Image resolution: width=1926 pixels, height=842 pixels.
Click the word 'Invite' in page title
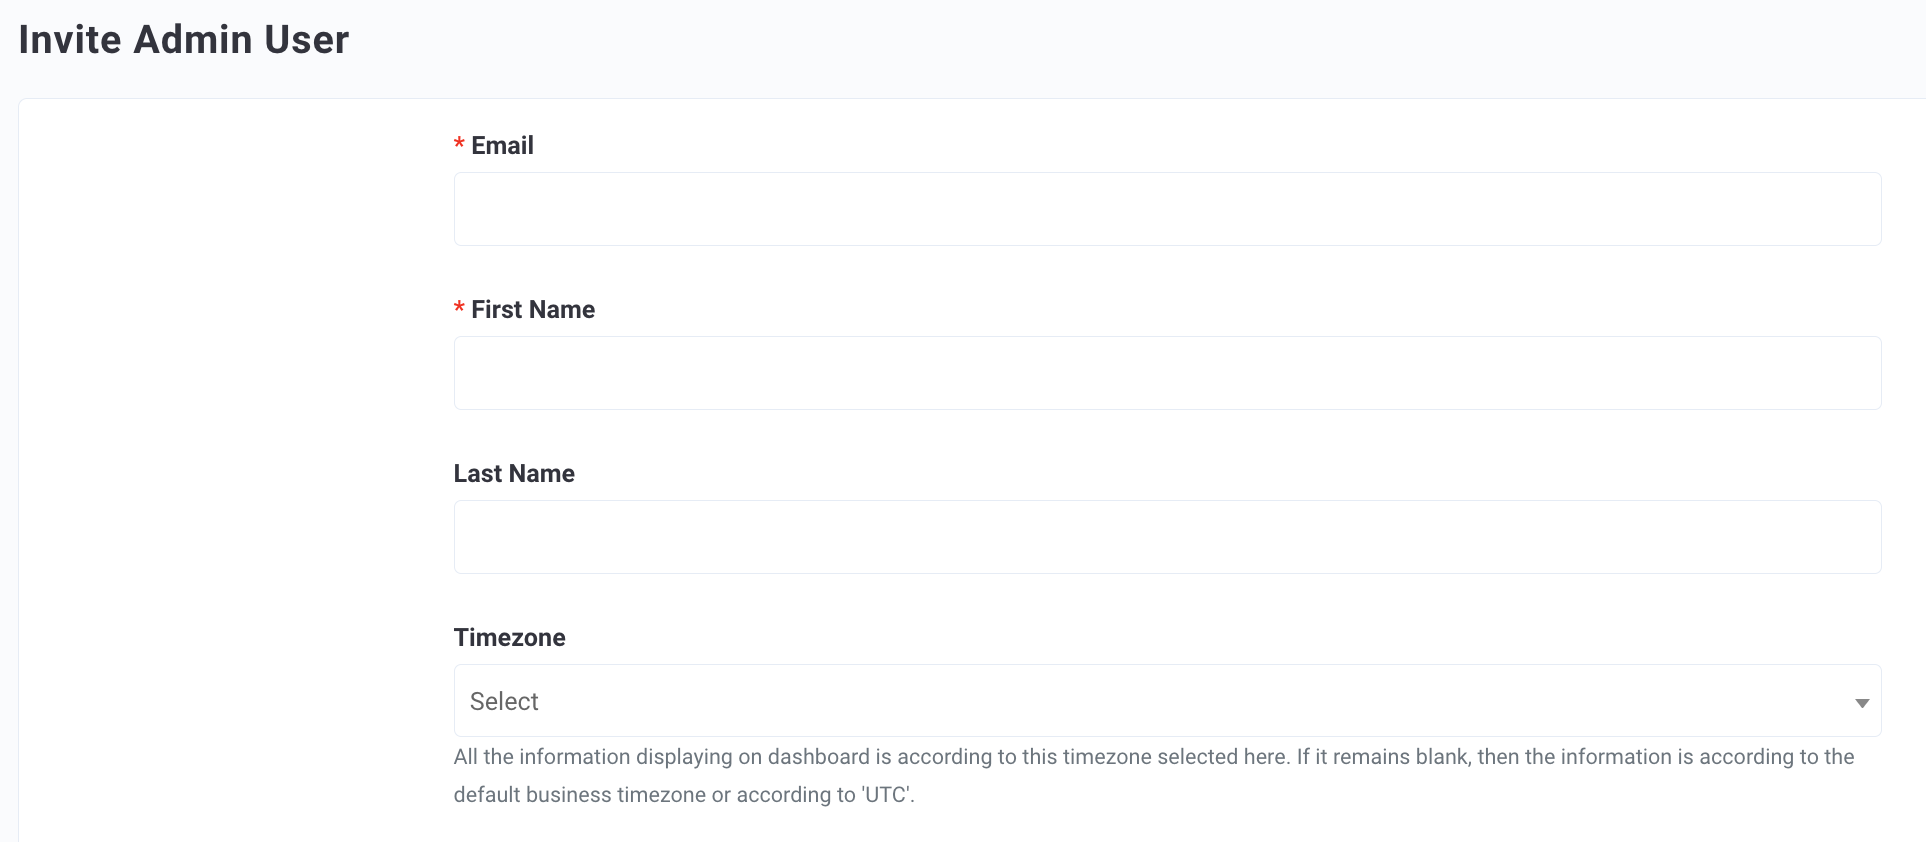(70, 40)
